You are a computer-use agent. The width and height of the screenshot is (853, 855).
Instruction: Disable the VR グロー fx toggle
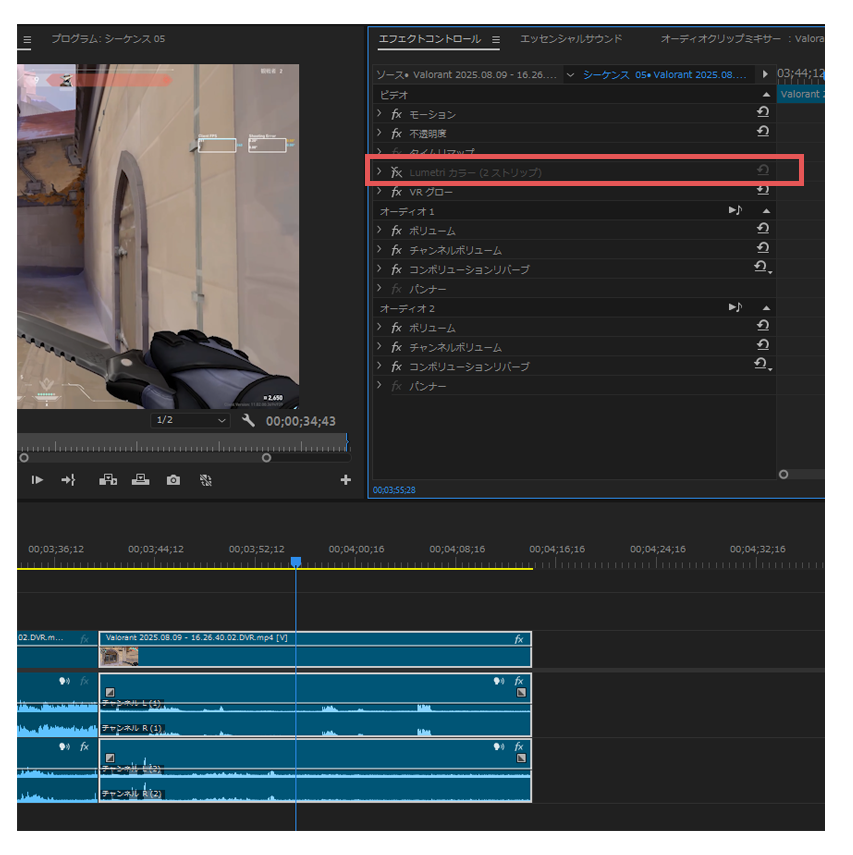point(397,192)
